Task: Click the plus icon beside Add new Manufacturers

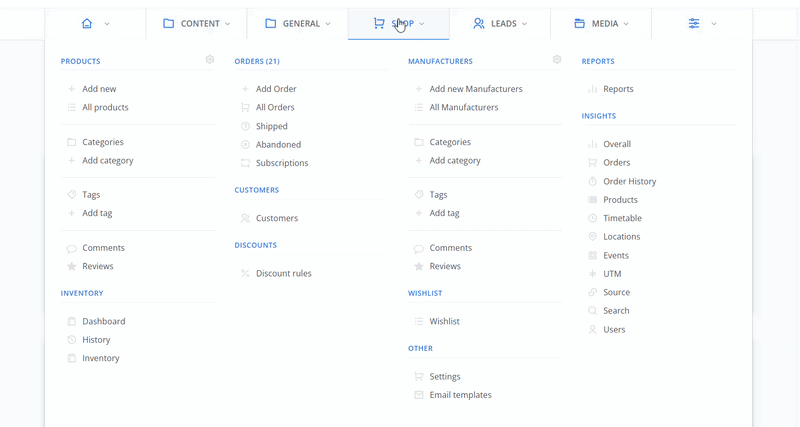Action: 418,89
